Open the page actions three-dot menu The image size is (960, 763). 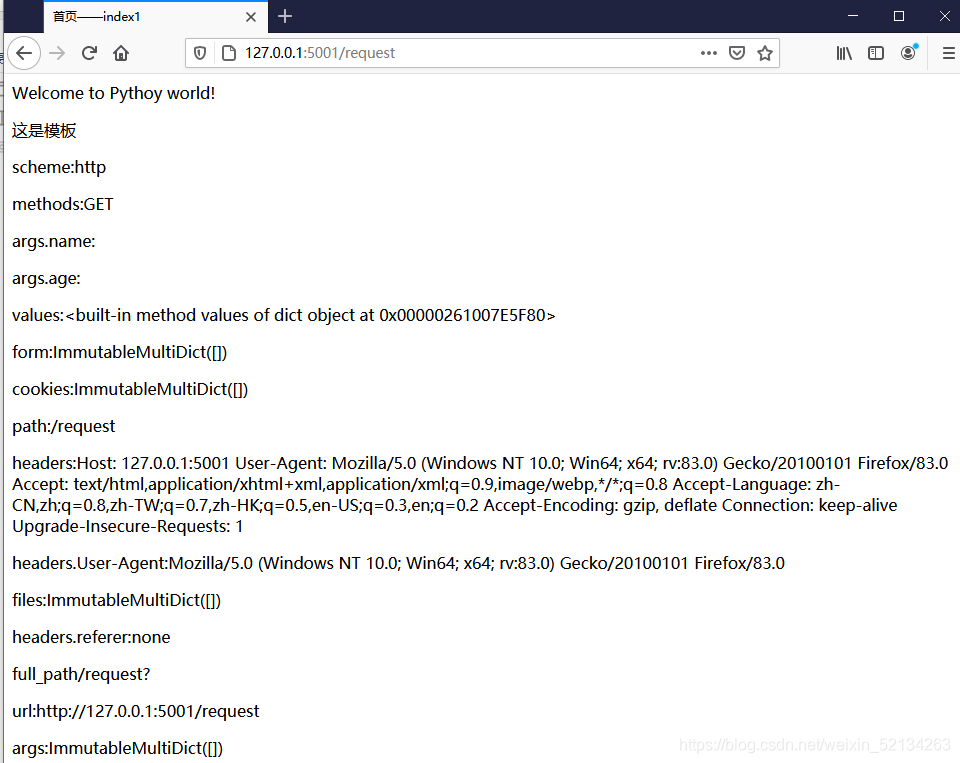(x=708, y=53)
